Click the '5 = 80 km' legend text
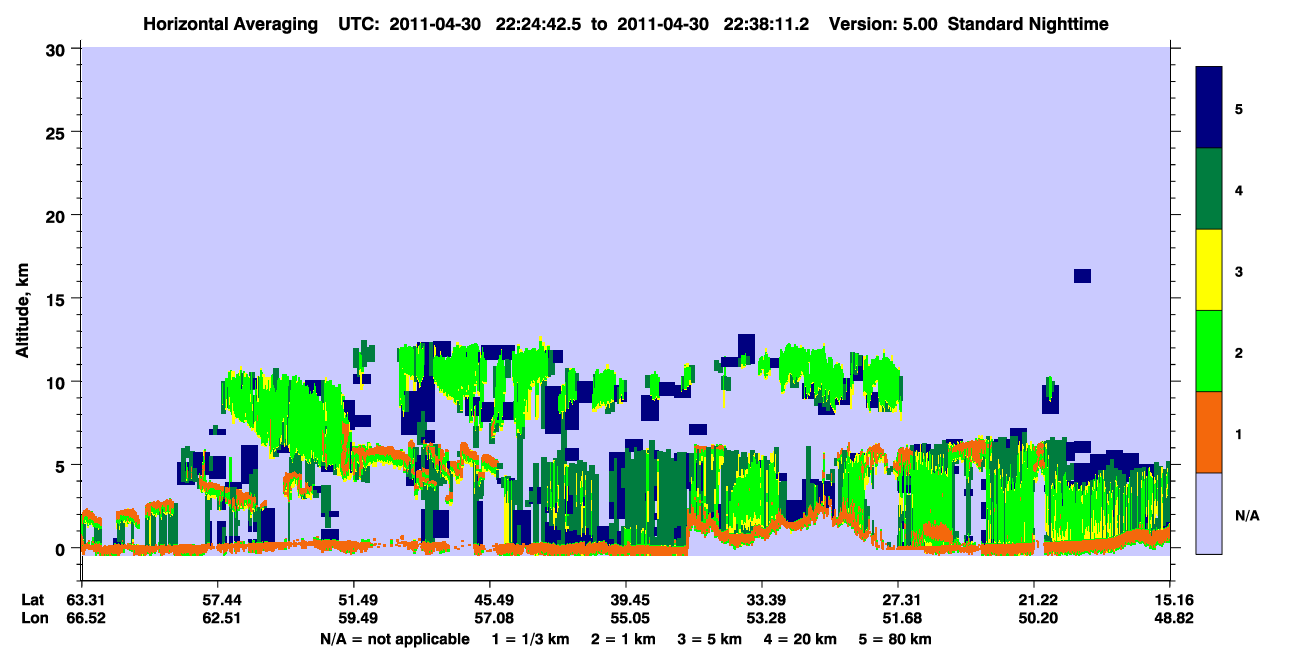1300x667 pixels. (895, 639)
